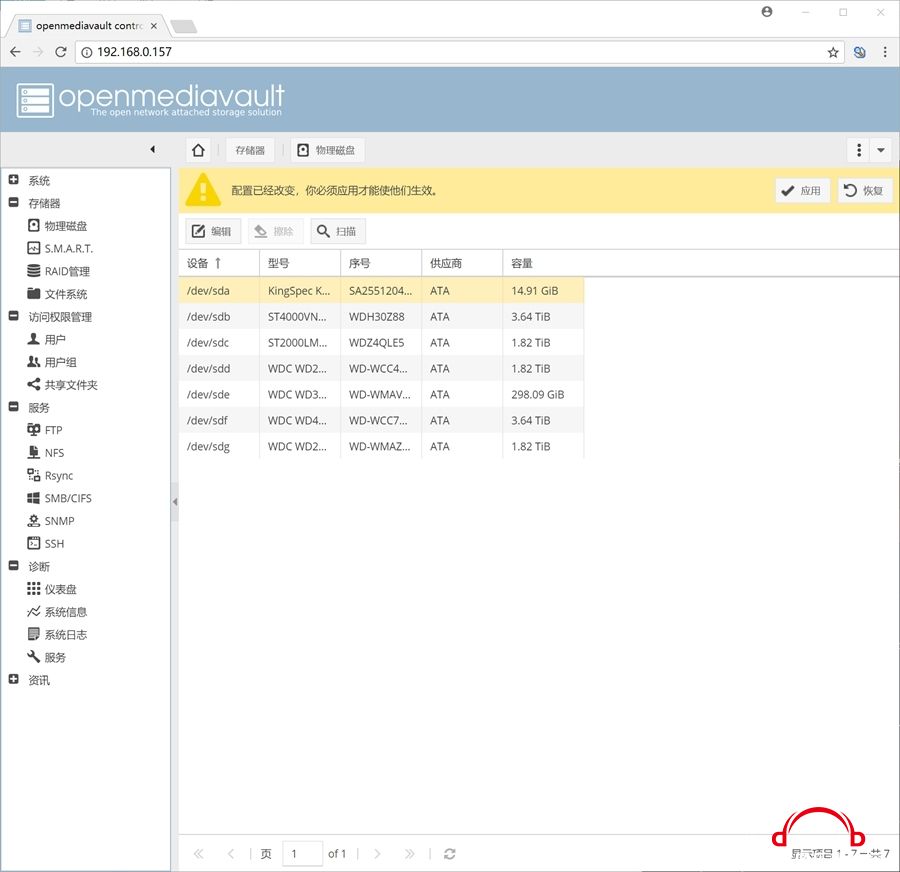Open 系统信息 in the sidebar
900x872 pixels.
pyautogui.click(x=57, y=612)
